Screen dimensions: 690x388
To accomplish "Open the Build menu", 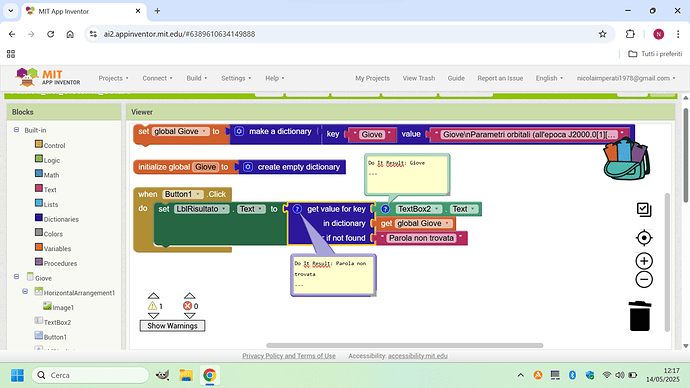I will tap(196, 78).
